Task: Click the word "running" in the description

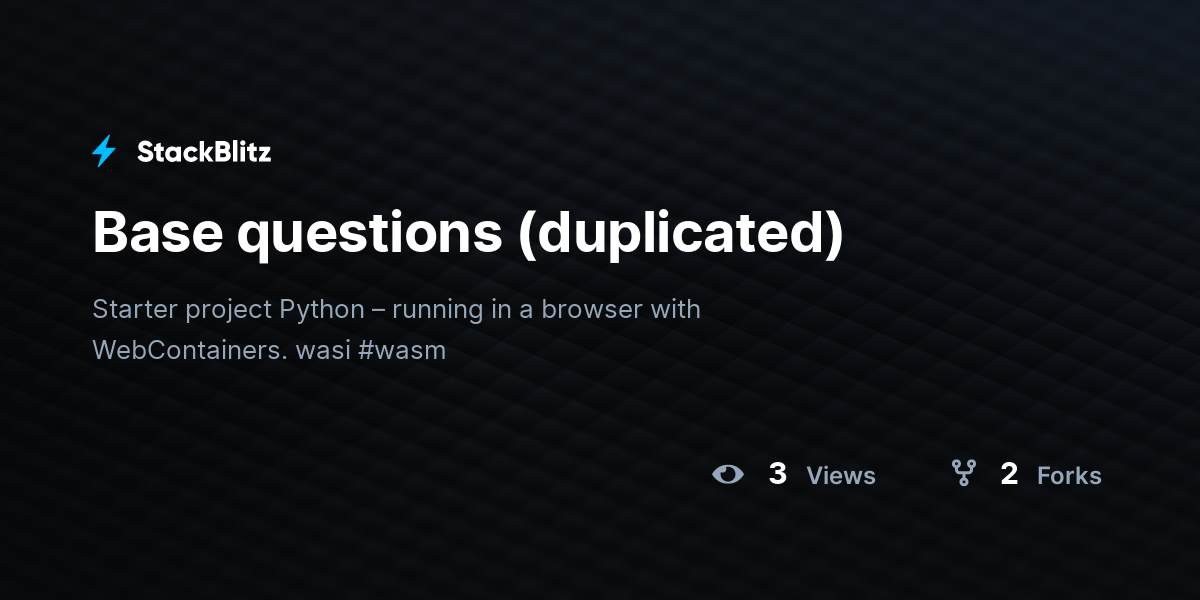Action: [437, 309]
